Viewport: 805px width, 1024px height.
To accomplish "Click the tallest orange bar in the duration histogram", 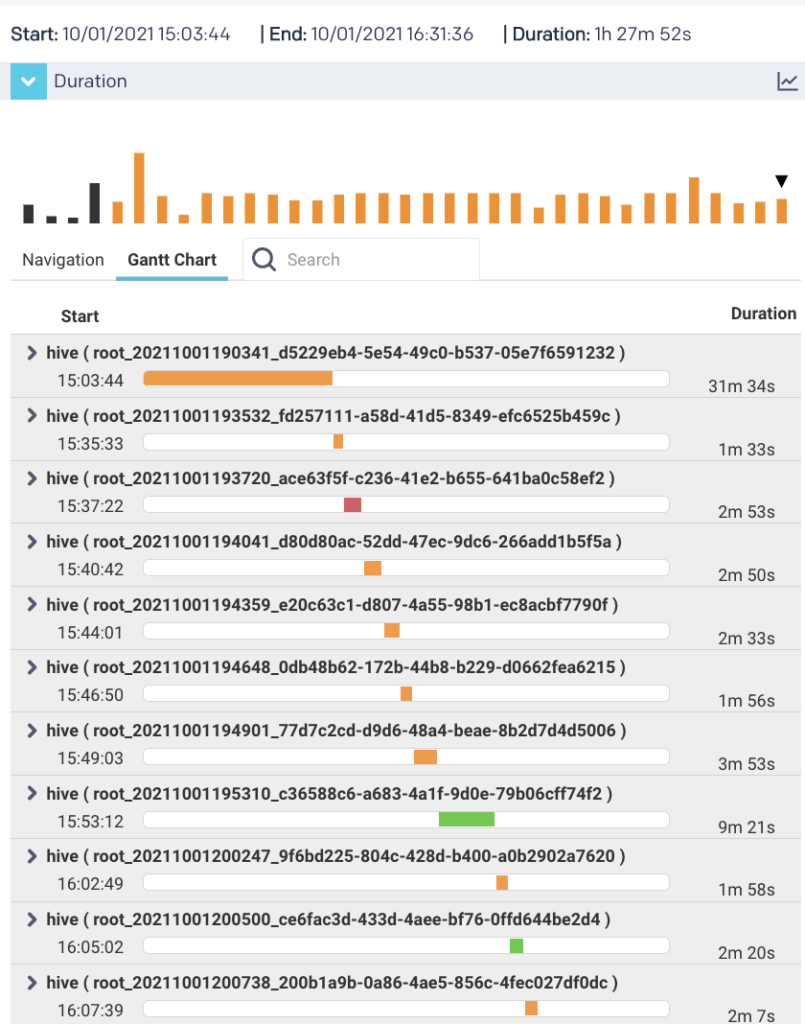I will point(139,188).
